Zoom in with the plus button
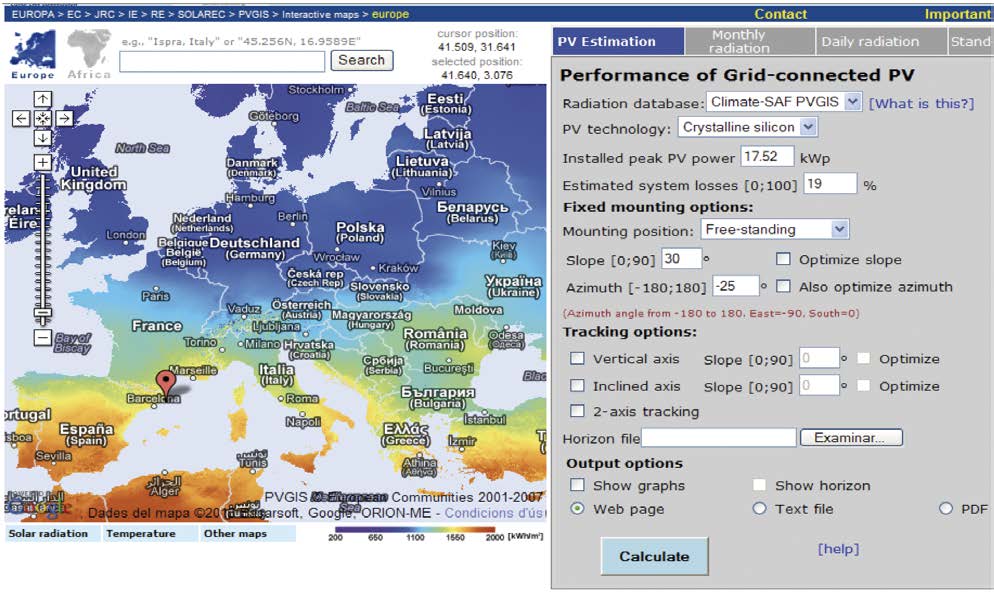 coord(43,162)
